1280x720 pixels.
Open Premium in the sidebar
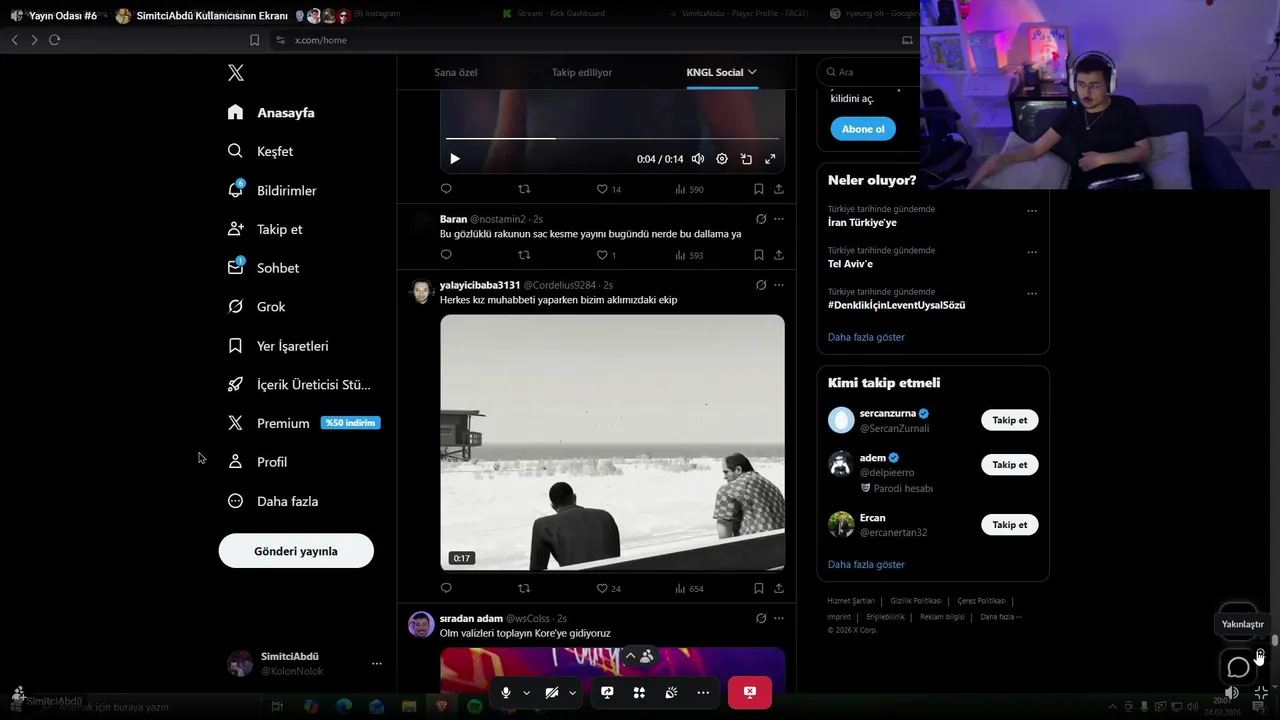pyautogui.click(x=303, y=423)
